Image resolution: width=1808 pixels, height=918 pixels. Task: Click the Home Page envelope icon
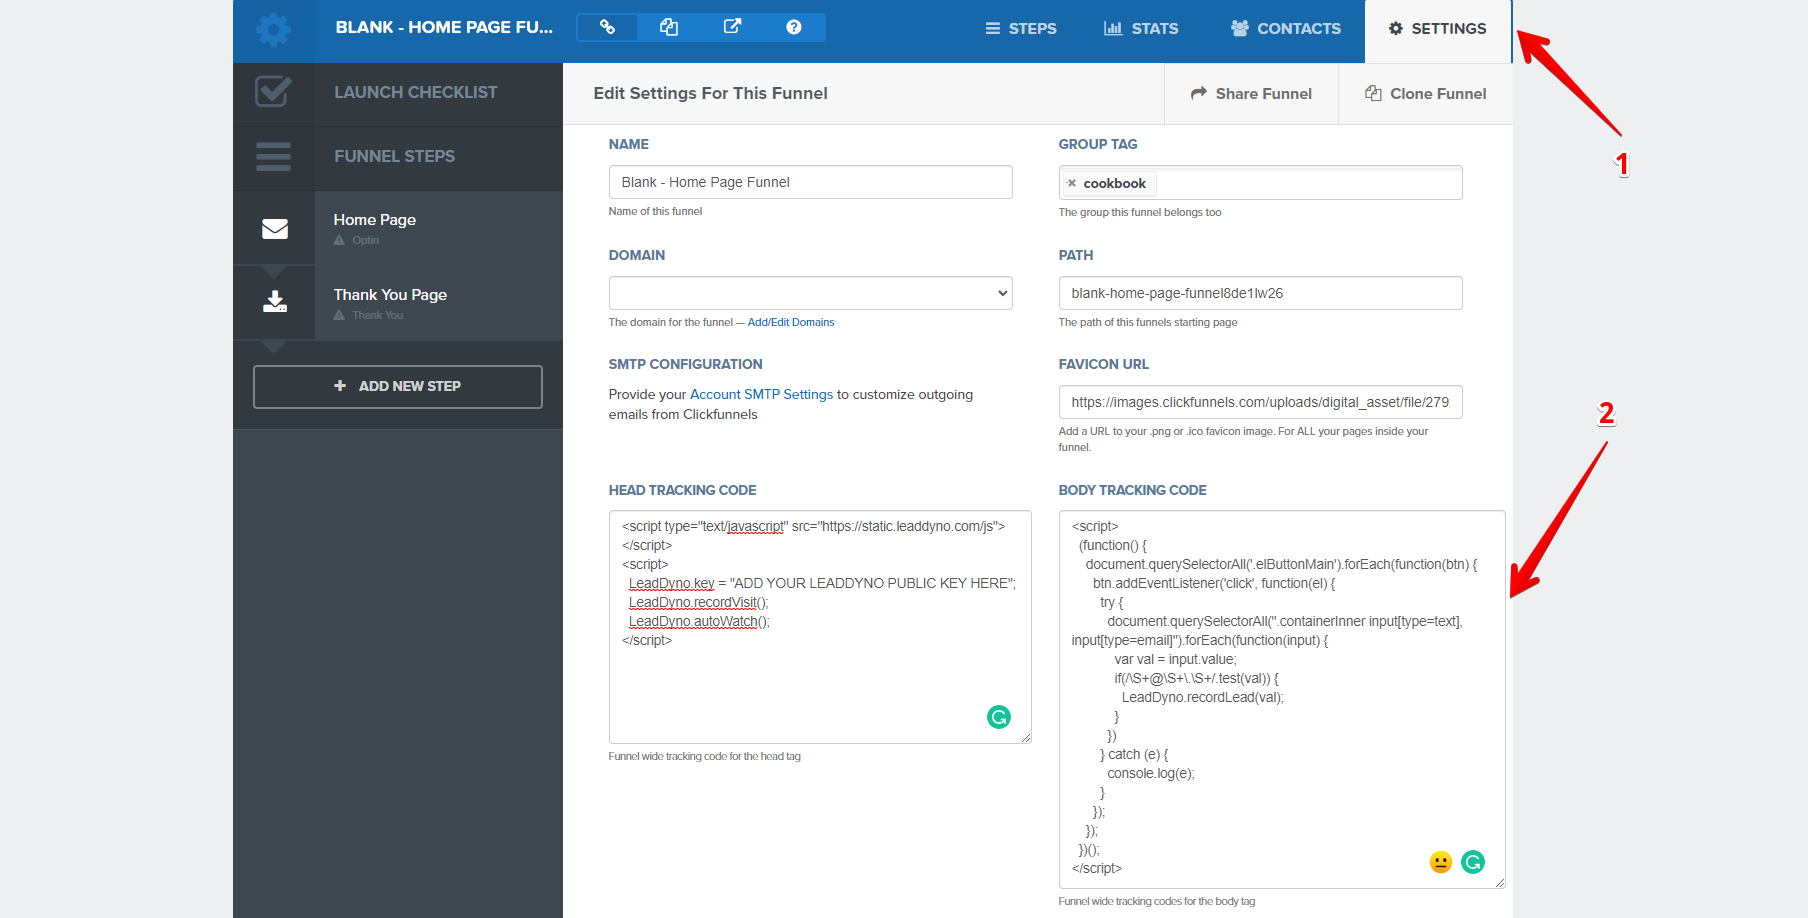coord(275,229)
